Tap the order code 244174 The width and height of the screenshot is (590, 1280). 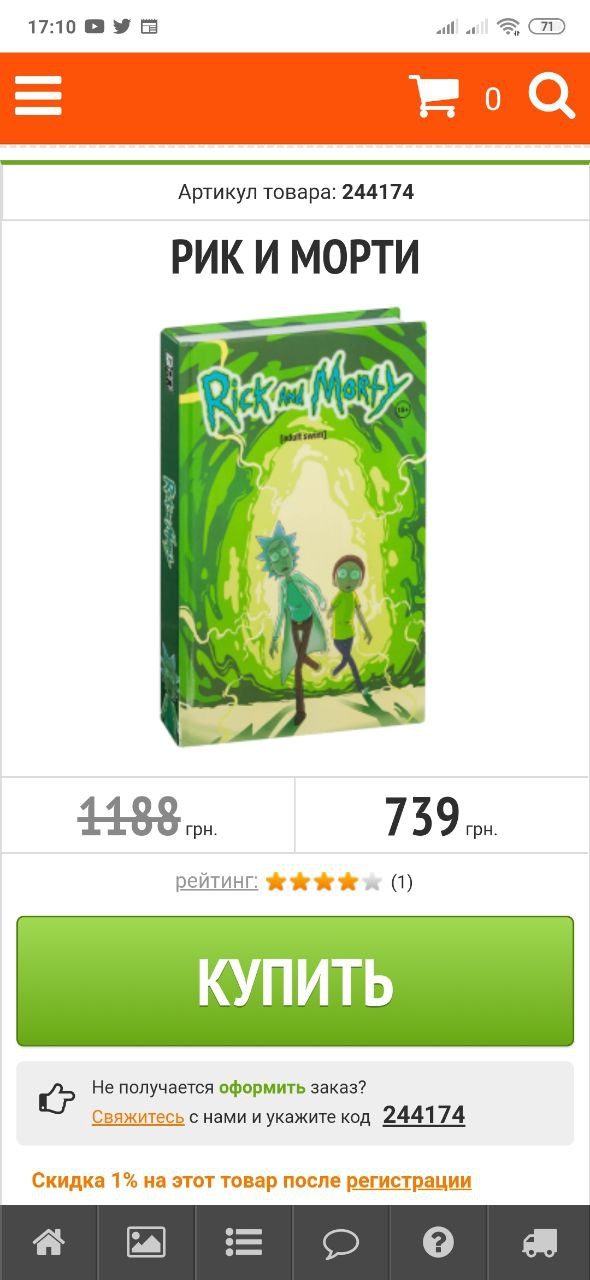point(424,1115)
